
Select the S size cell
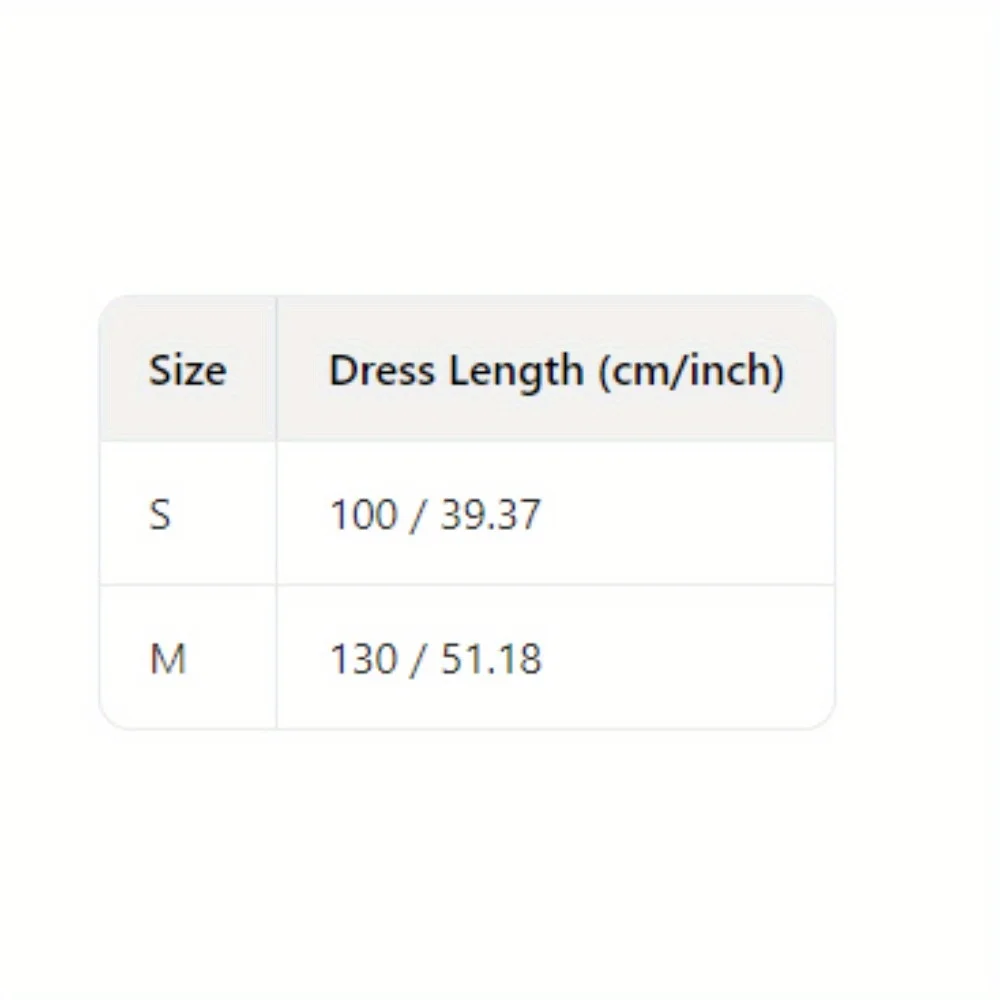coord(160,515)
